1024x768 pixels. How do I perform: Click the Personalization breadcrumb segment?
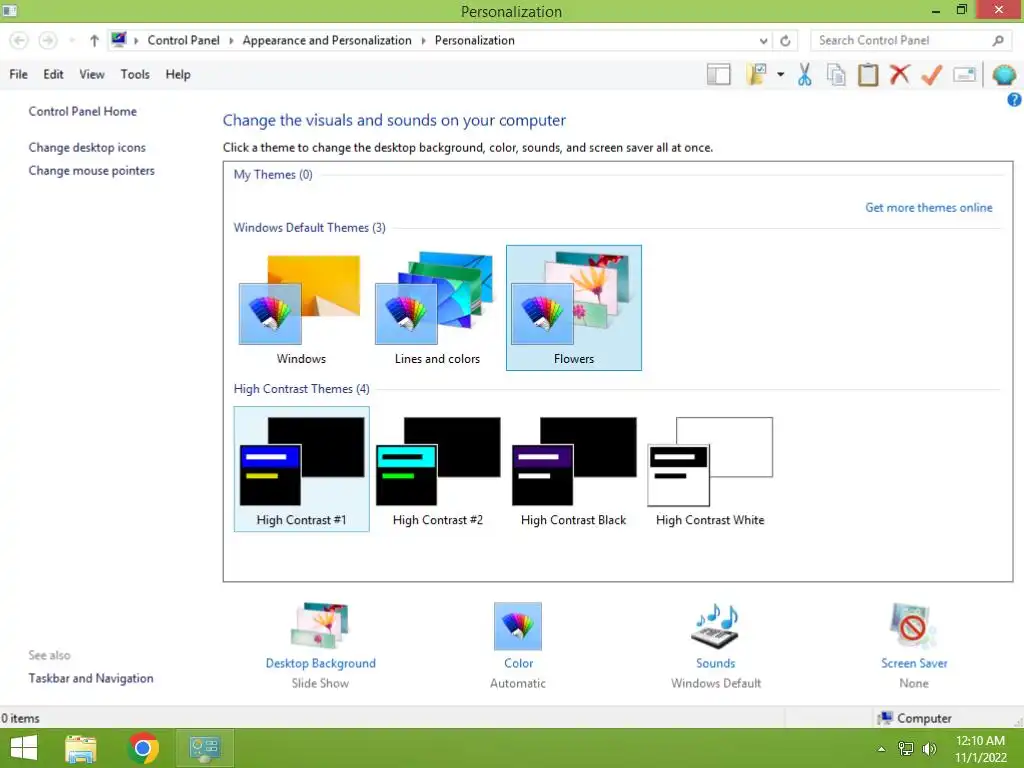(475, 40)
